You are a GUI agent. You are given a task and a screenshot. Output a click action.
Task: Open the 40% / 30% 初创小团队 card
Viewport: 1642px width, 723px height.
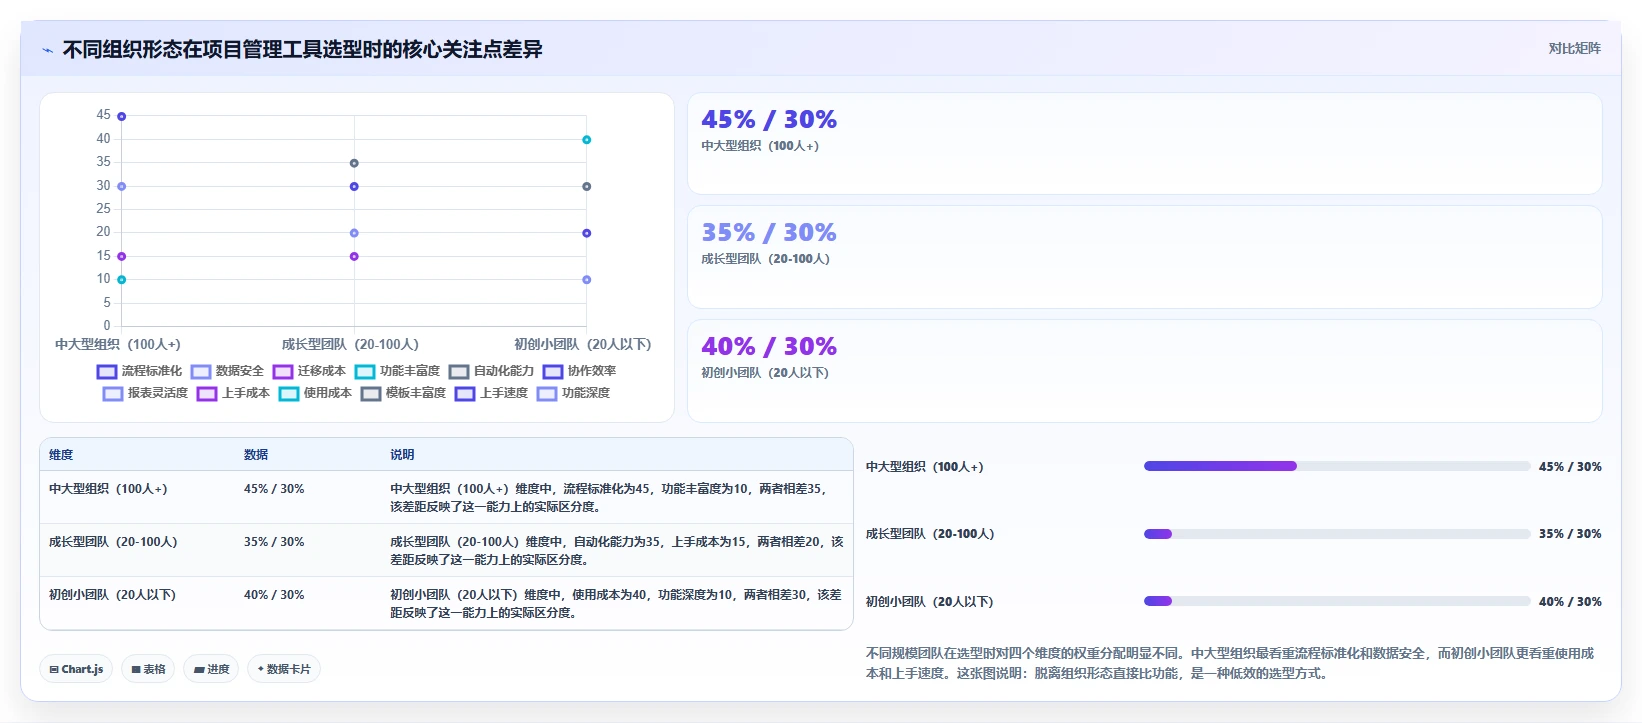(x=1144, y=371)
